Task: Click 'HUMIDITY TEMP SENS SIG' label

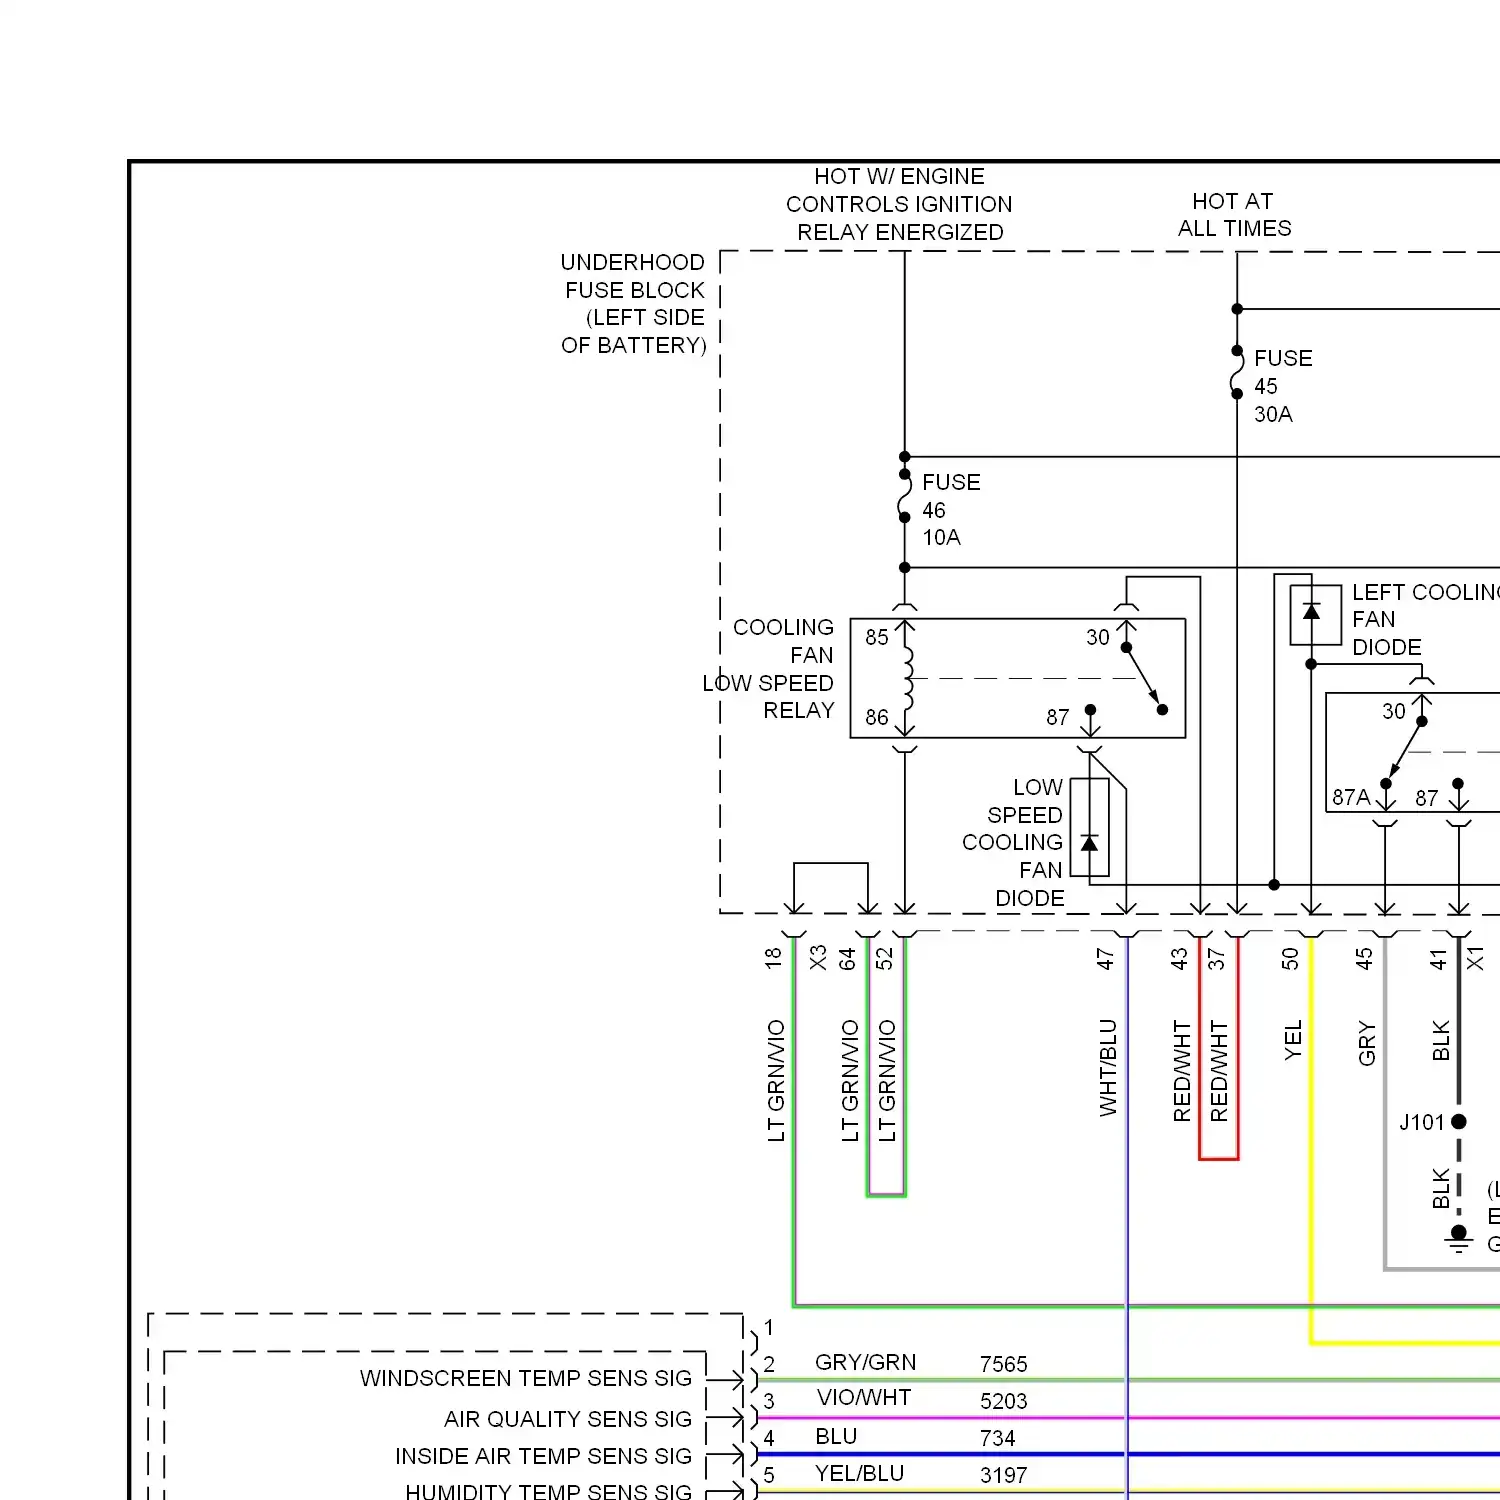Action: (548, 1491)
